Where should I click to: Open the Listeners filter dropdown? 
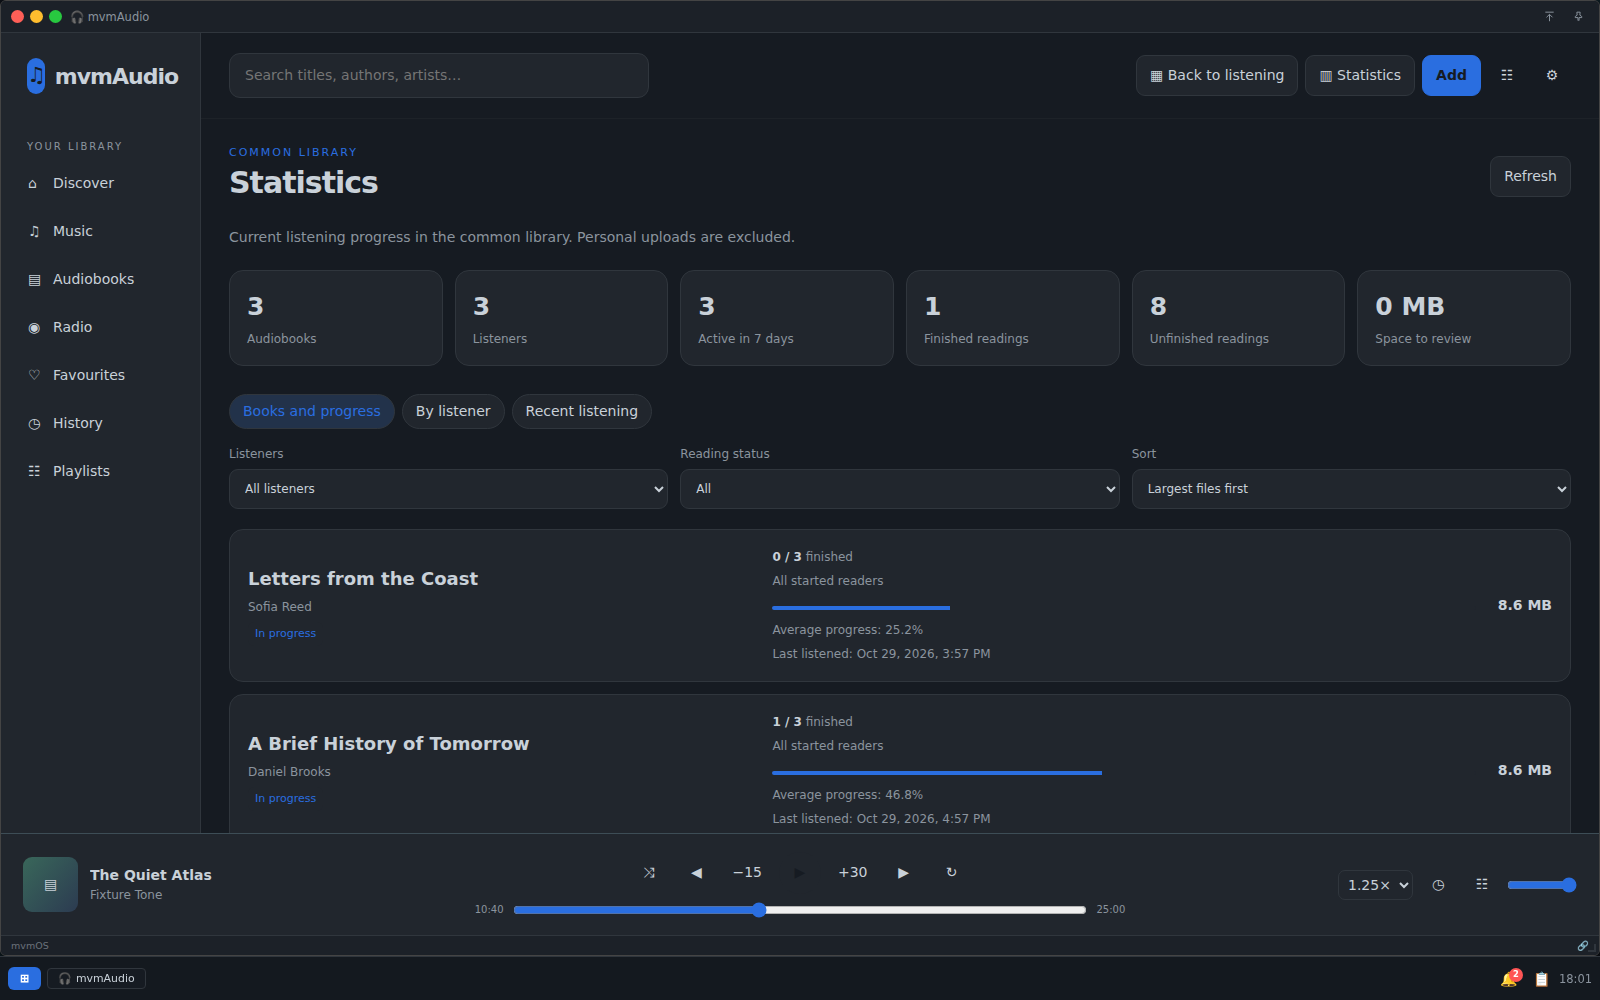tap(448, 489)
